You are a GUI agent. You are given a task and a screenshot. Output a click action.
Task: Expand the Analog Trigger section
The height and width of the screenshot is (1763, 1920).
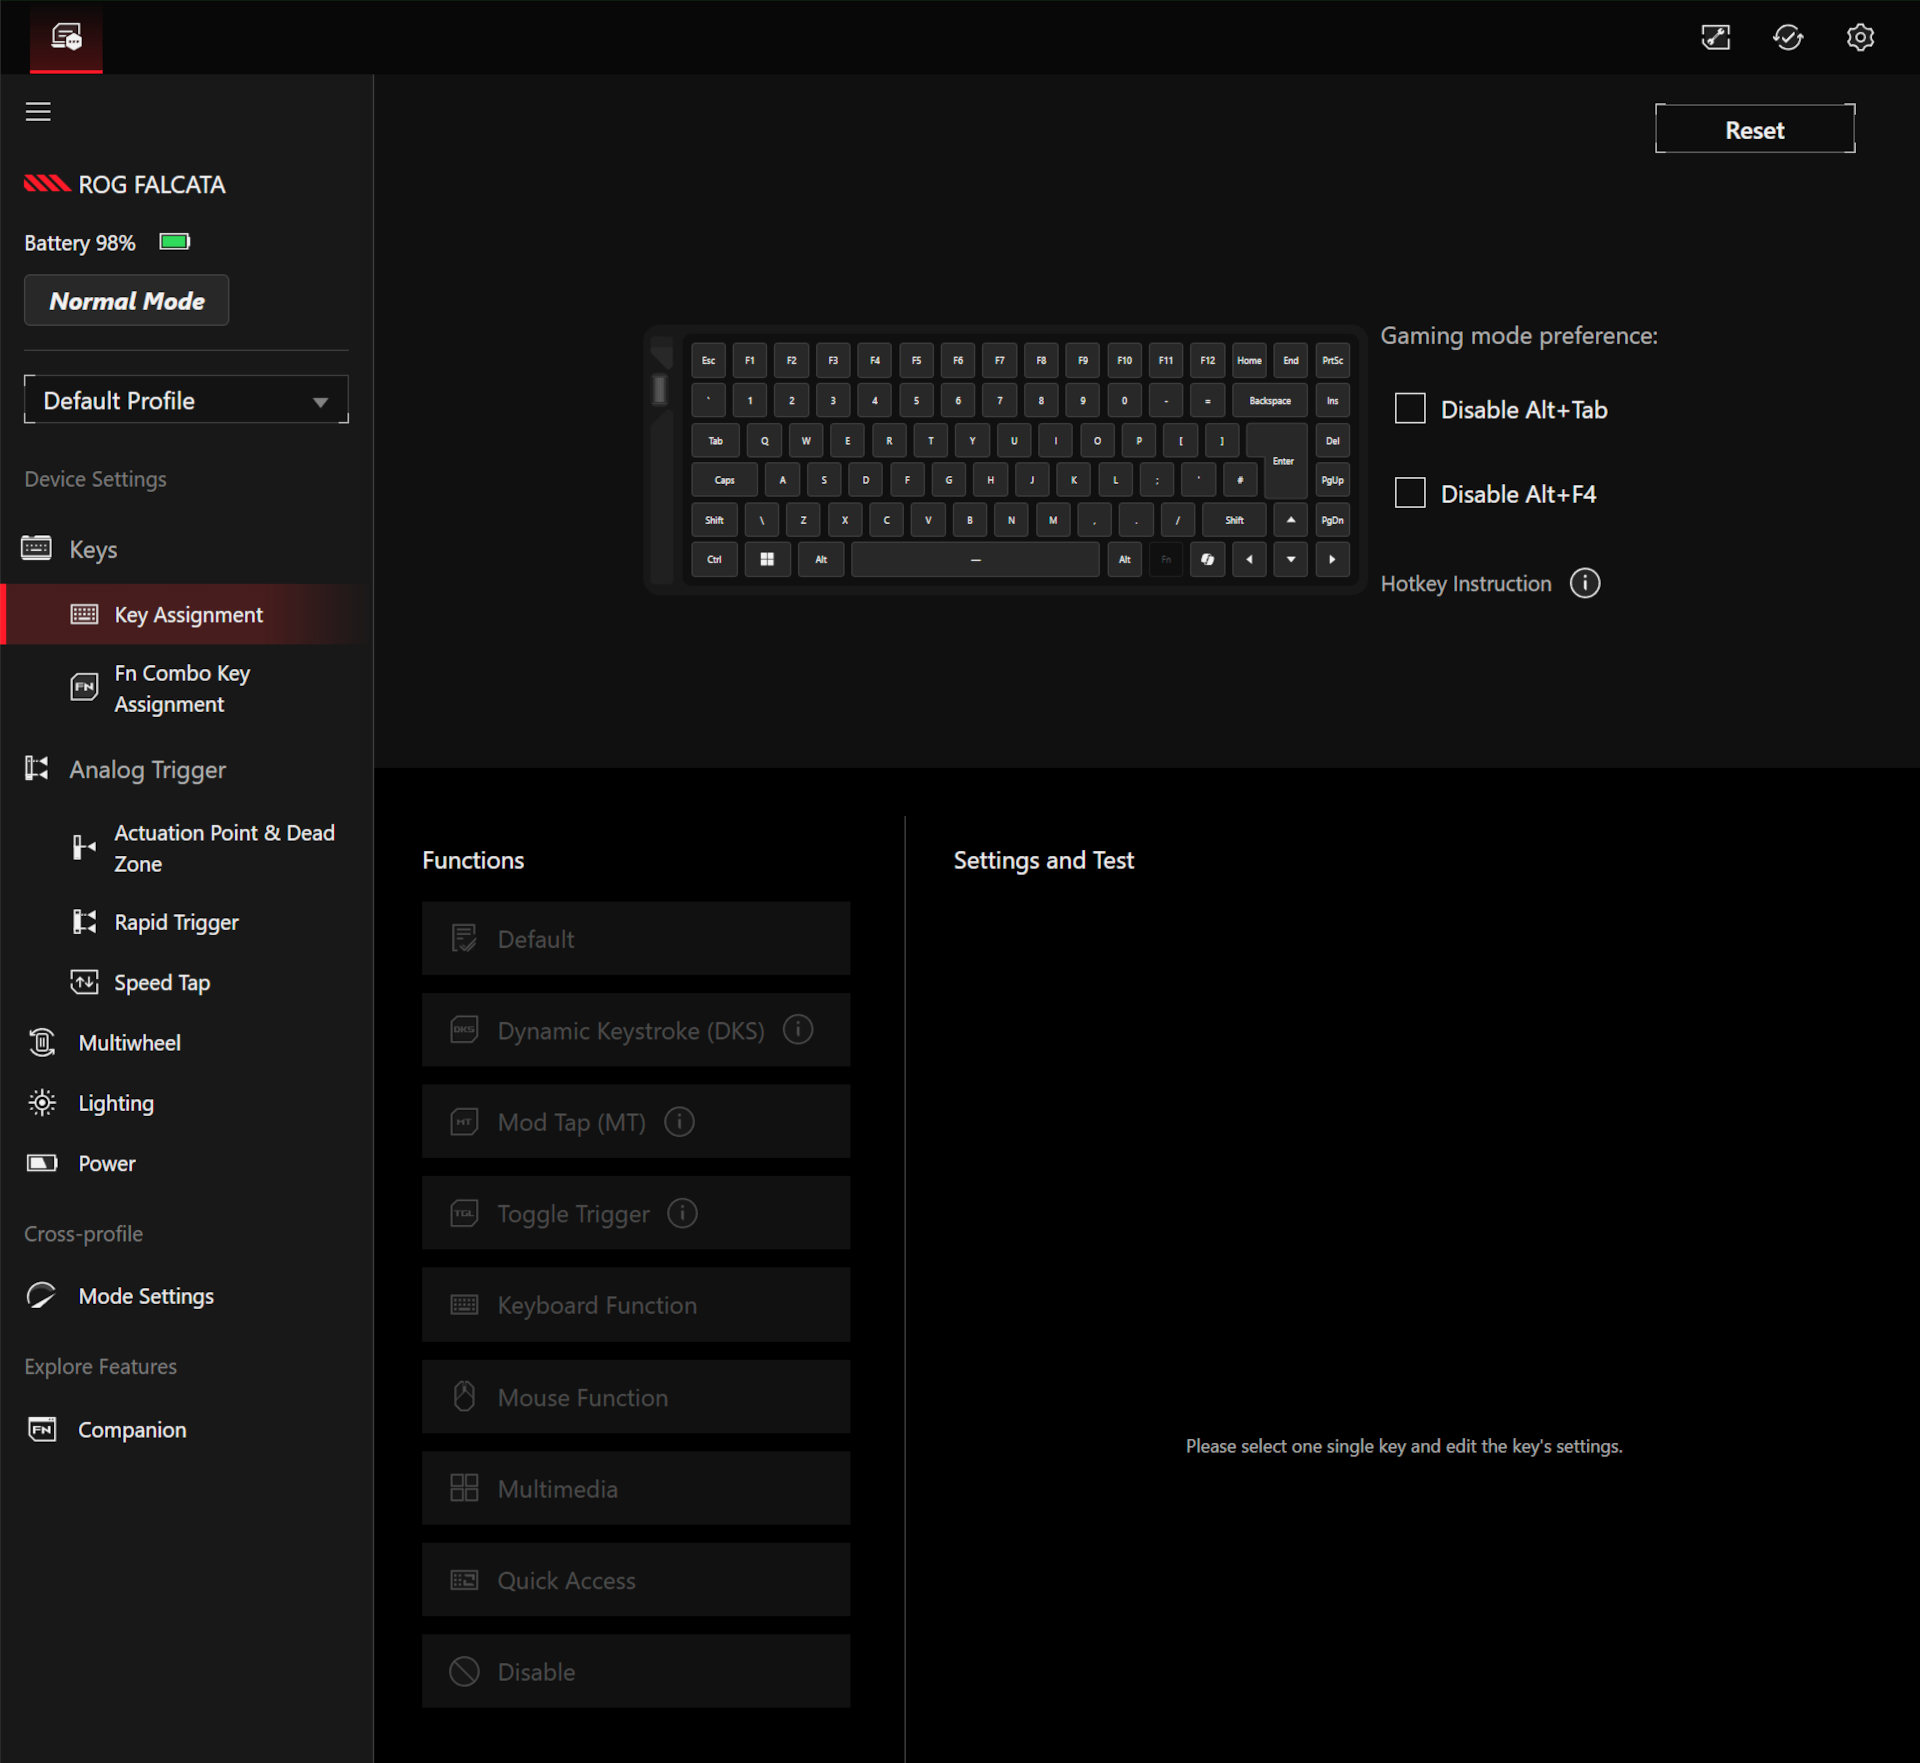pos(147,769)
